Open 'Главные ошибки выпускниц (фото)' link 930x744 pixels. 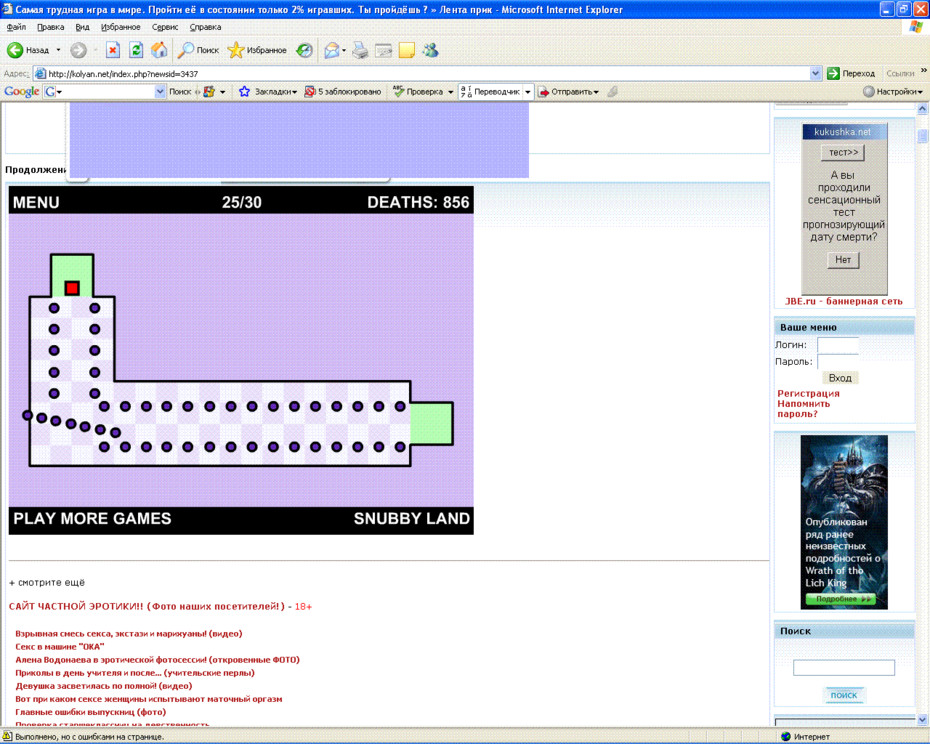coord(90,712)
